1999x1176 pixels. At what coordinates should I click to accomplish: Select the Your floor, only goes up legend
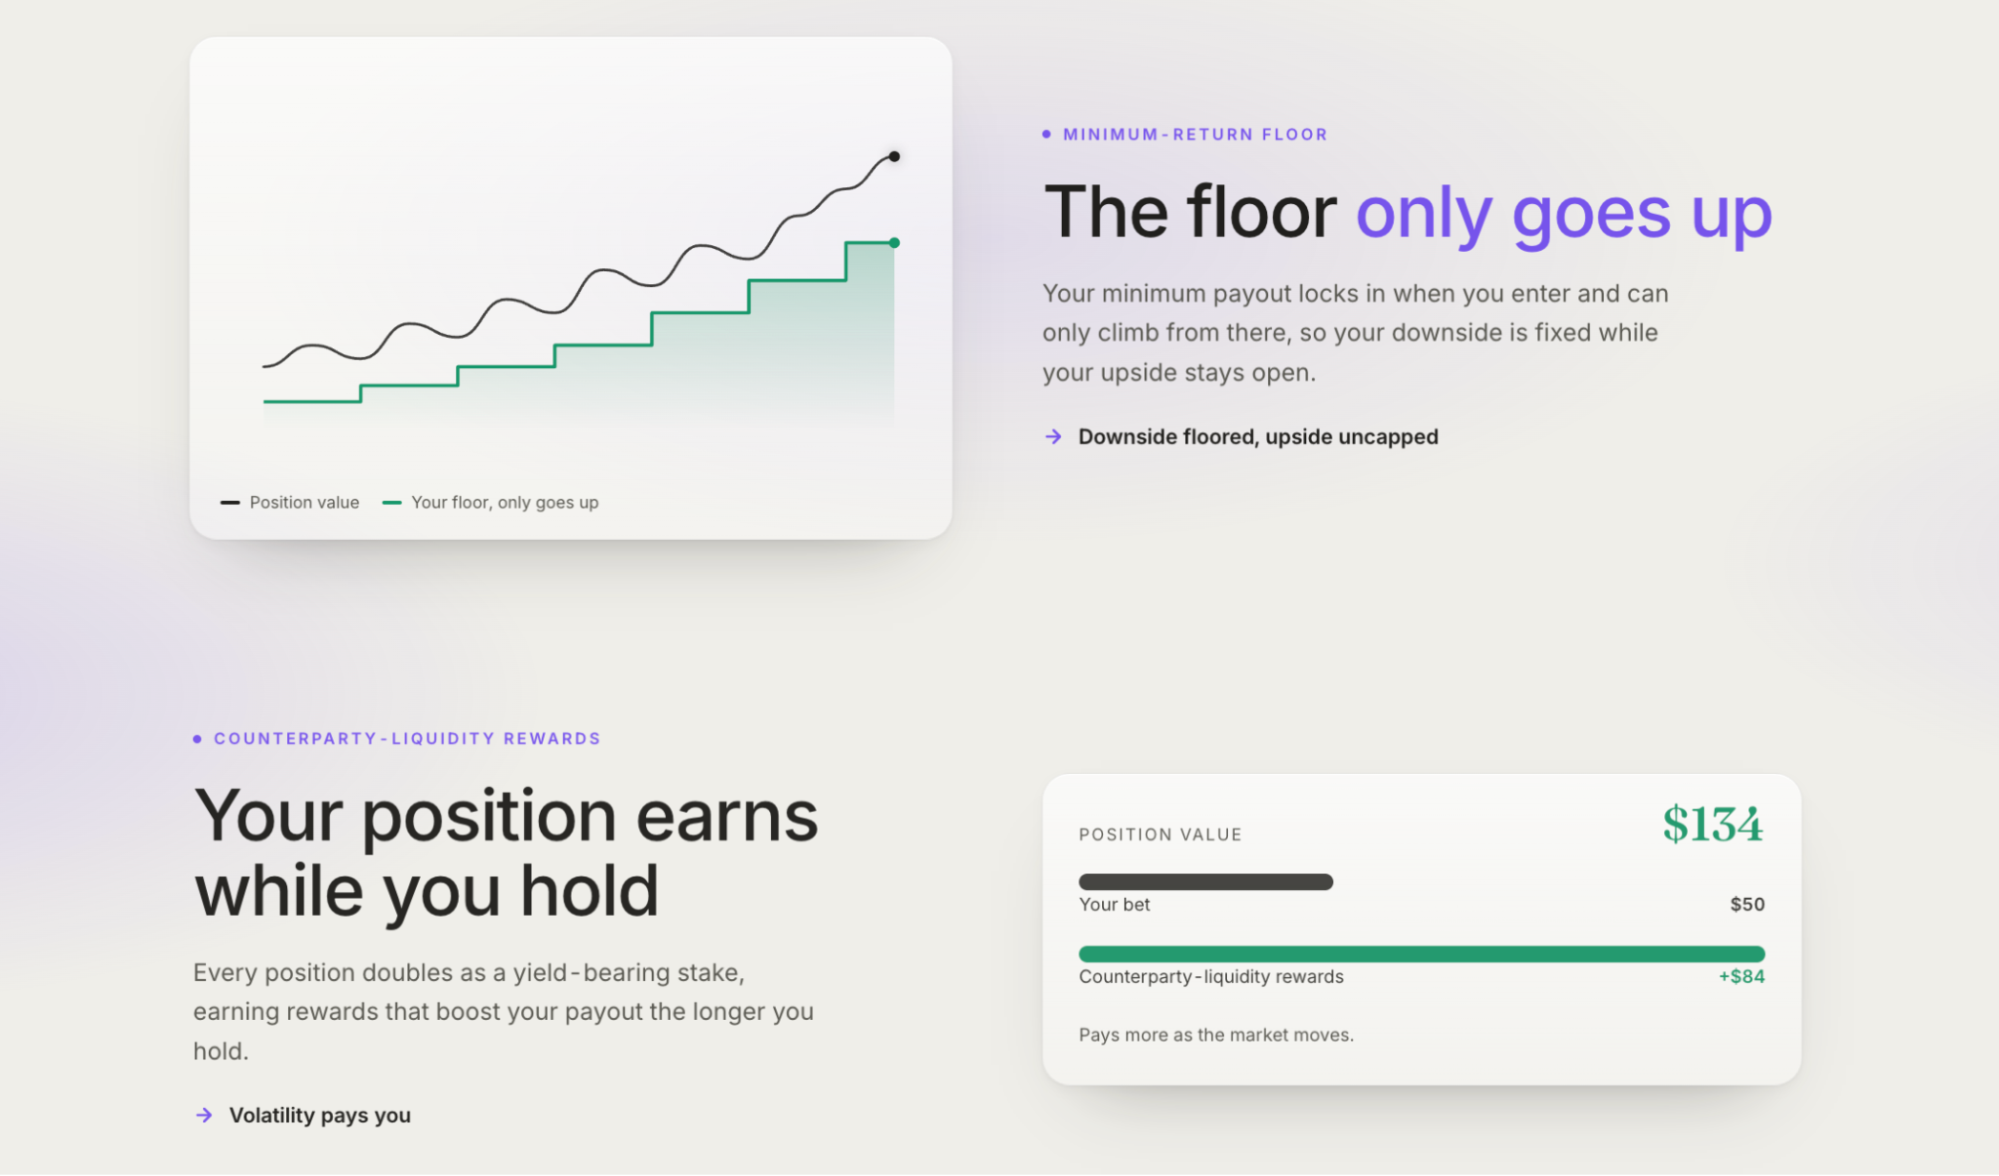(x=505, y=503)
